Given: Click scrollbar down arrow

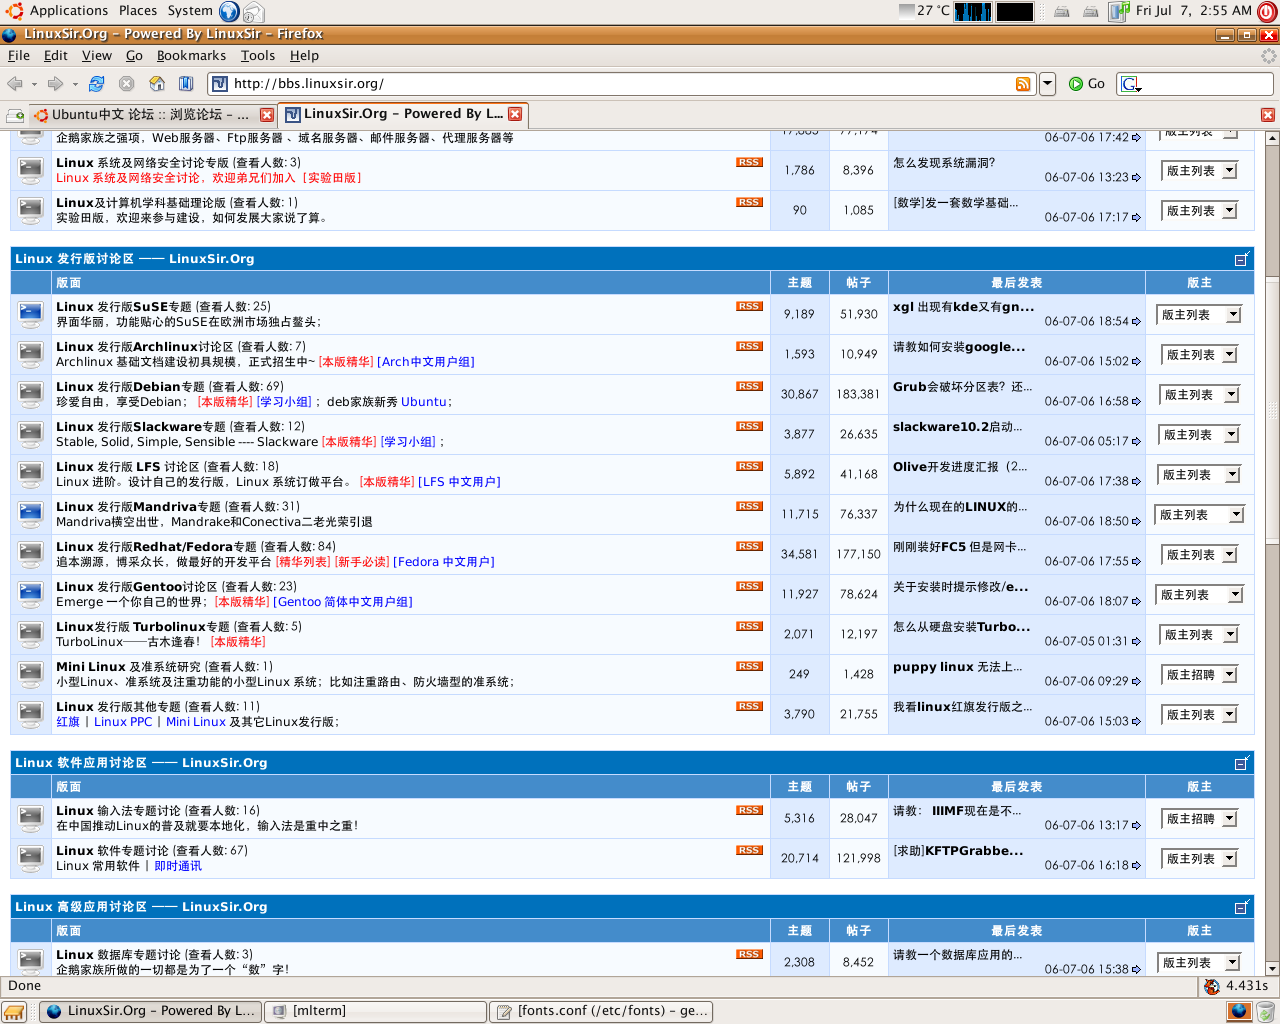Looking at the screenshot, I should click(x=1272, y=968).
